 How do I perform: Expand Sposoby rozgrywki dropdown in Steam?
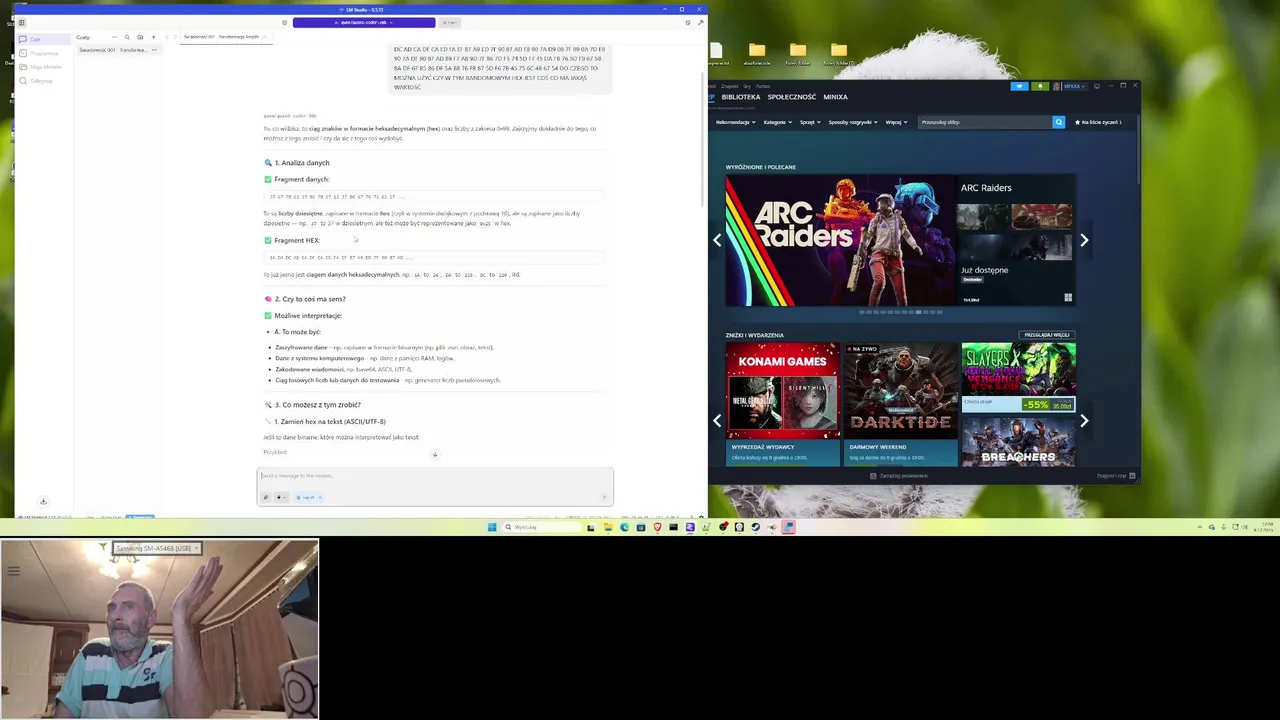click(853, 122)
